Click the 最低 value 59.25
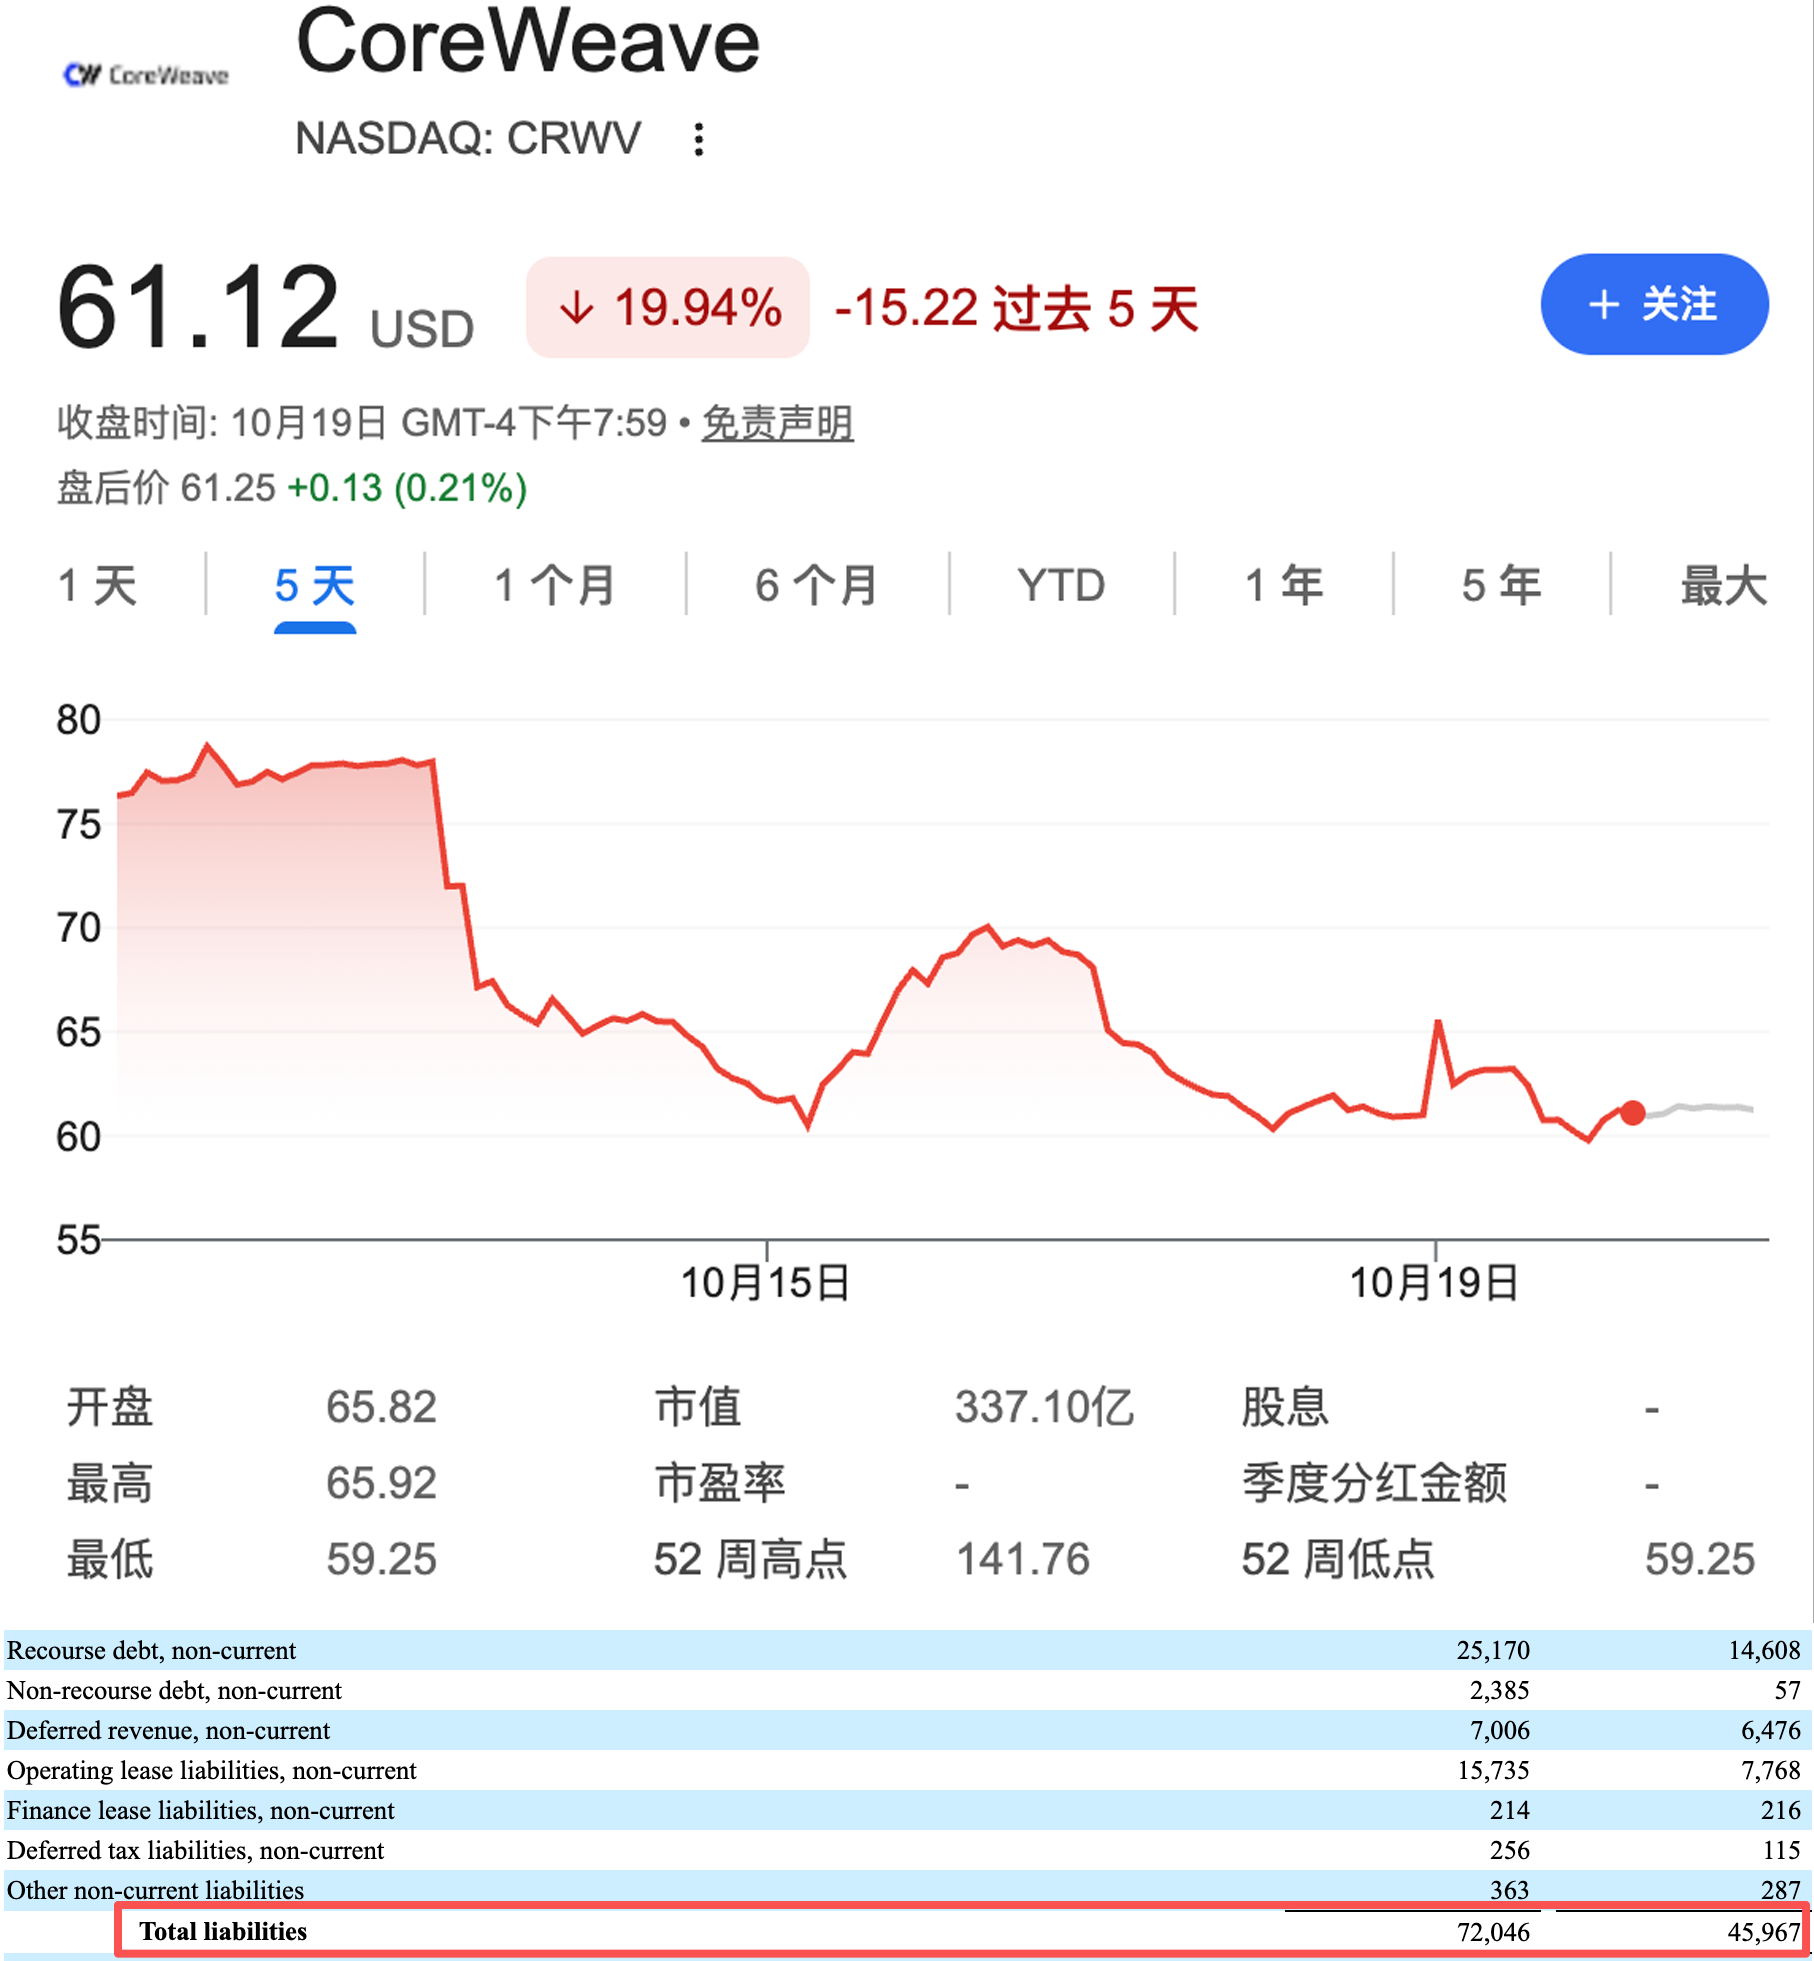The height and width of the screenshot is (1961, 1814). tap(381, 1559)
